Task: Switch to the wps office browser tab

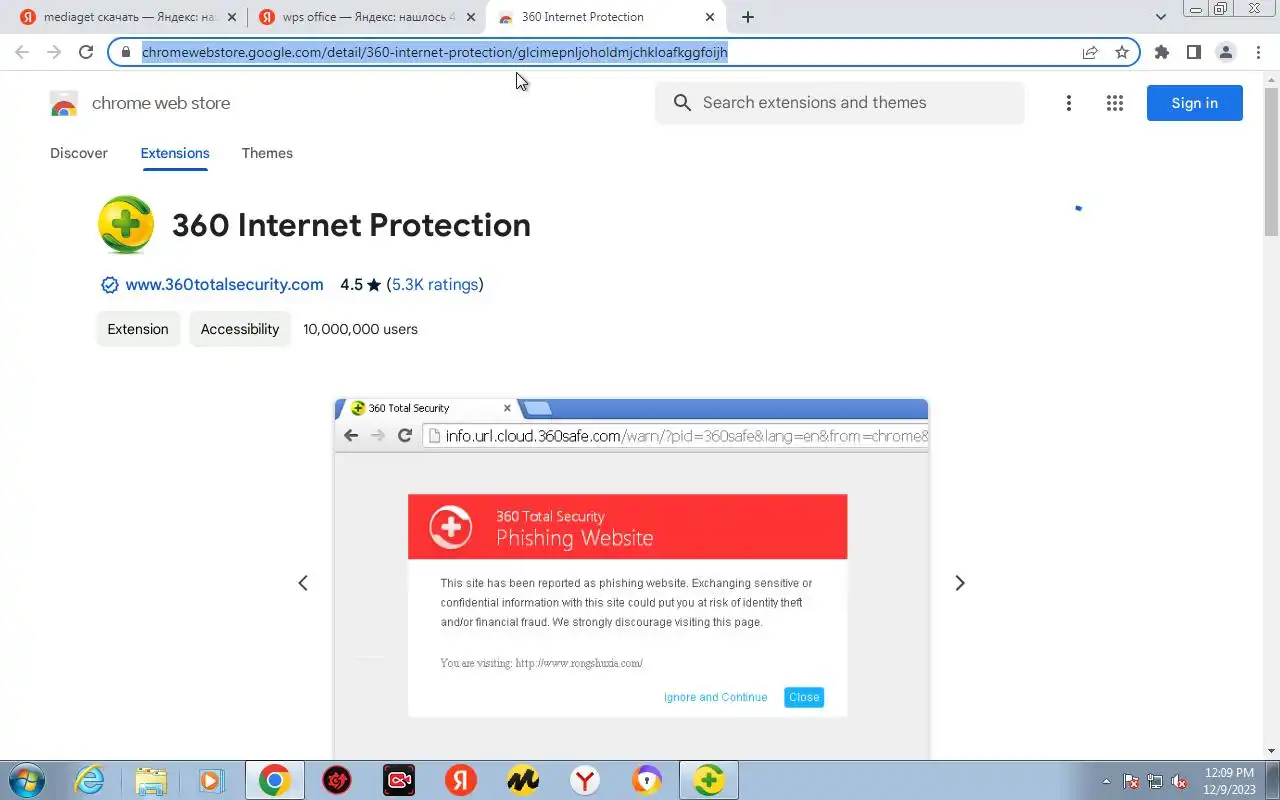Action: (366, 17)
